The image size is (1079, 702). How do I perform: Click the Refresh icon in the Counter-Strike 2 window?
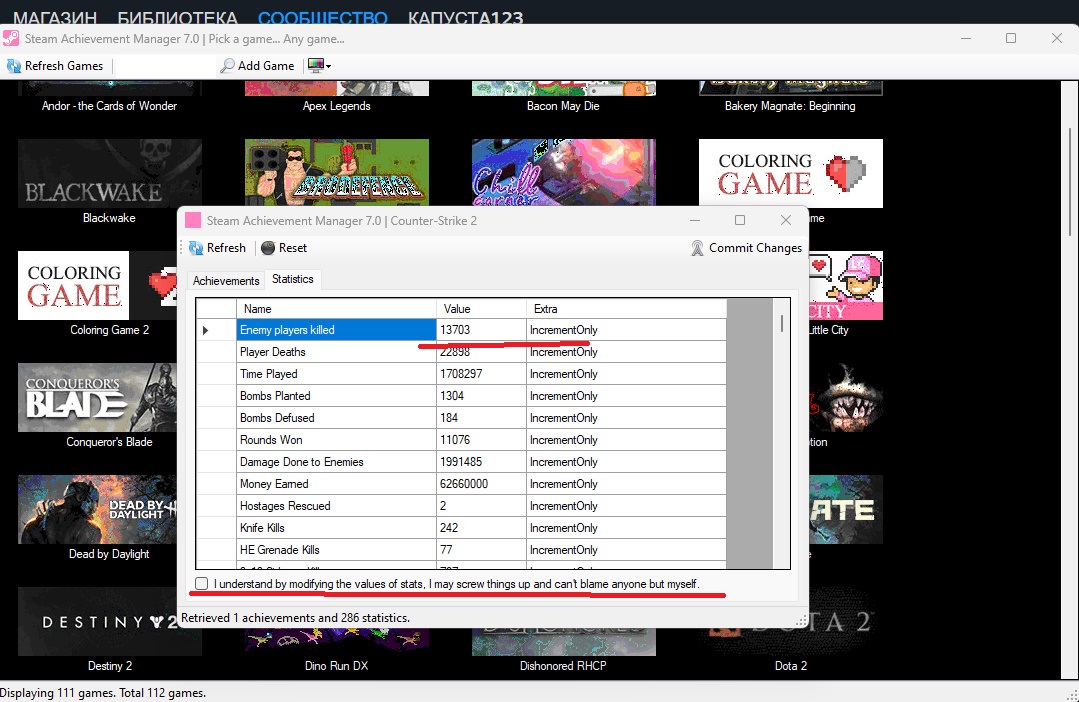coord(195,248)
